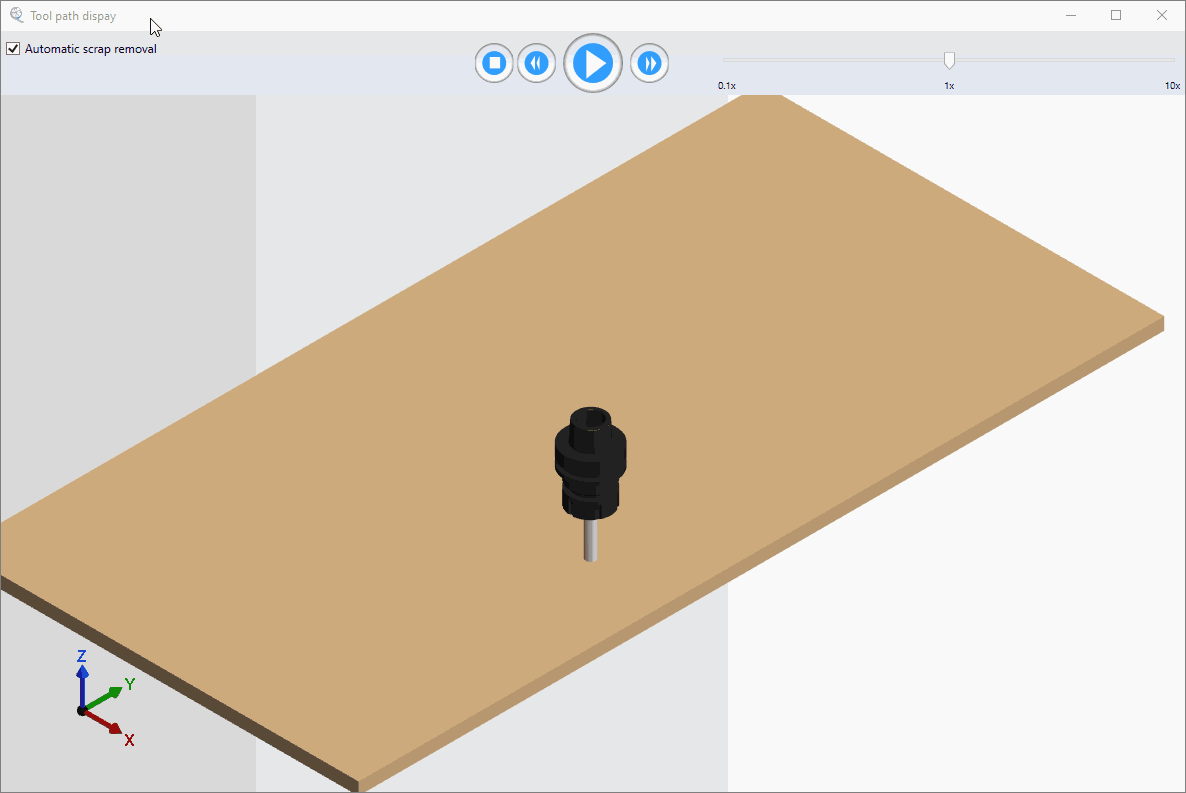
Task: Click the Tool path display window icon
Action: click(17, 15)
